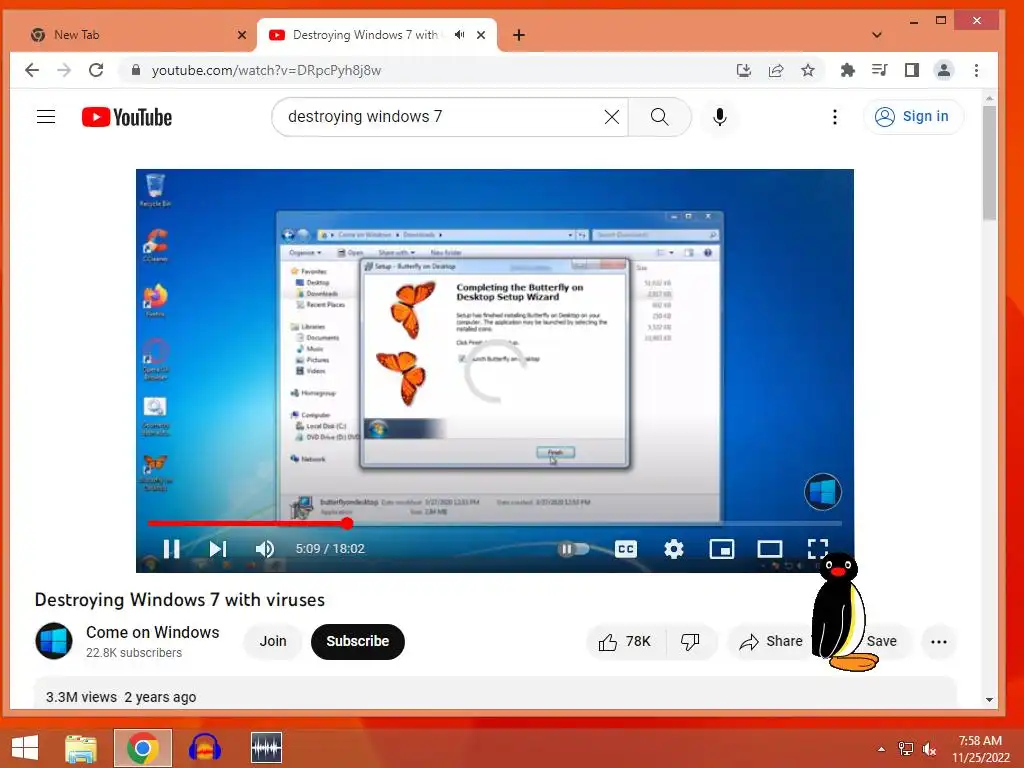Go to YouTube home via logo
The image size is (1024, 768).
(127, 117)
